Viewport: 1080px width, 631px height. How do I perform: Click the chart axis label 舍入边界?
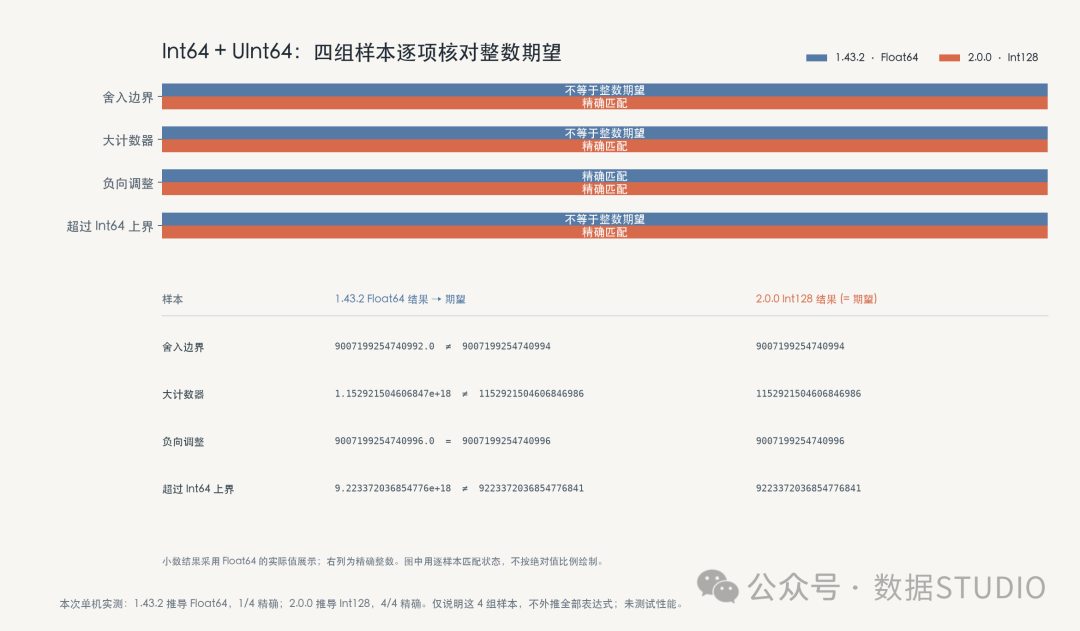[x=128, y=97]
